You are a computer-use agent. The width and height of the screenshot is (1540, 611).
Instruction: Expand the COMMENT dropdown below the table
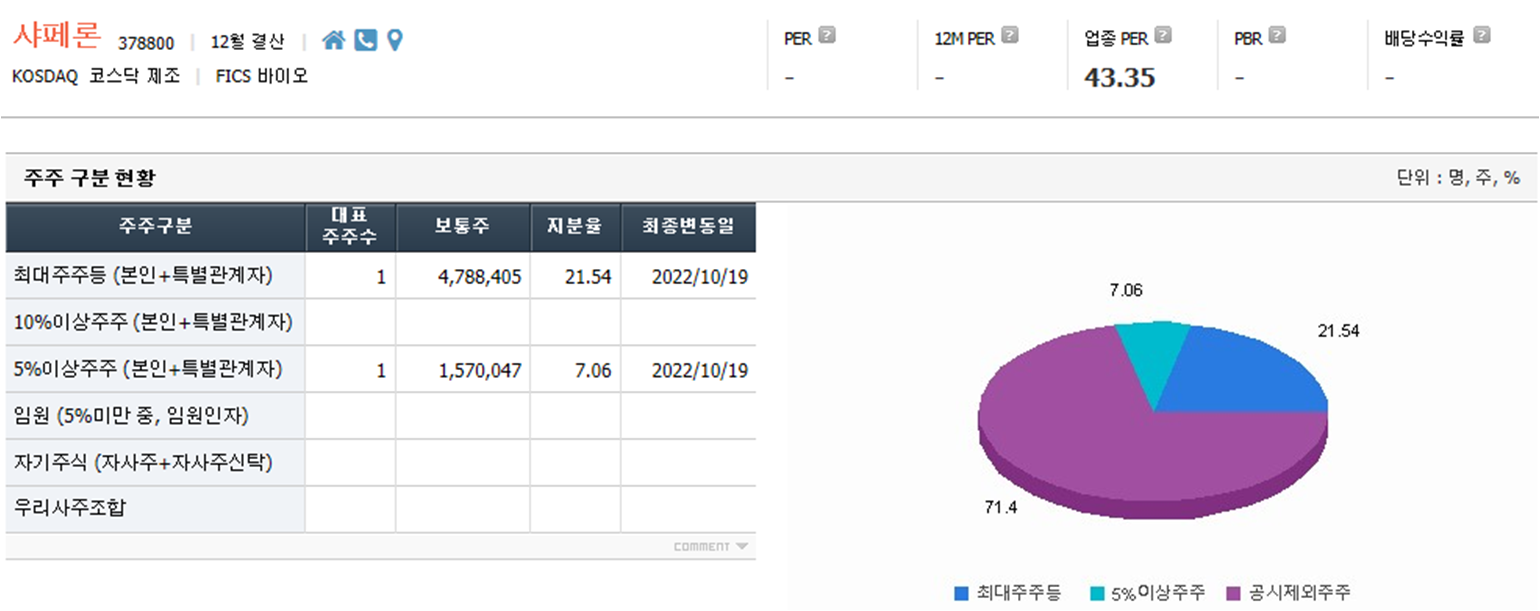click(x=710, y=546)
